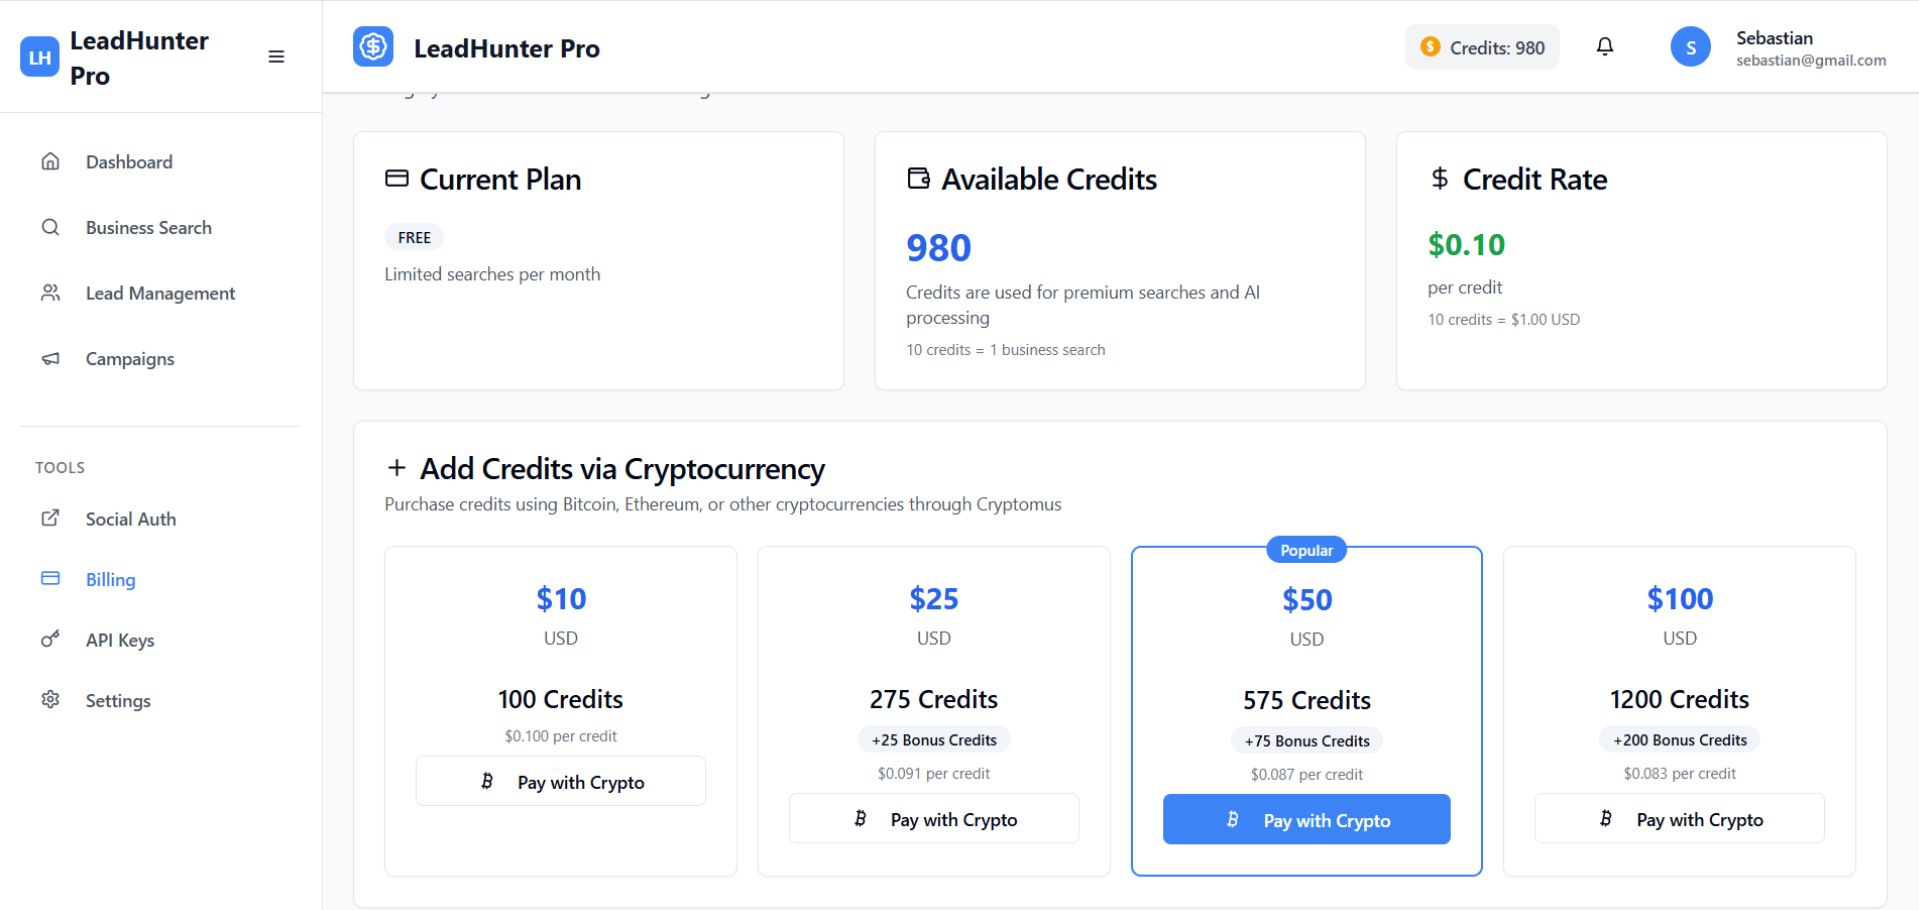
Task: Pay with Crypto for $25 package
Action: point(934,819)
